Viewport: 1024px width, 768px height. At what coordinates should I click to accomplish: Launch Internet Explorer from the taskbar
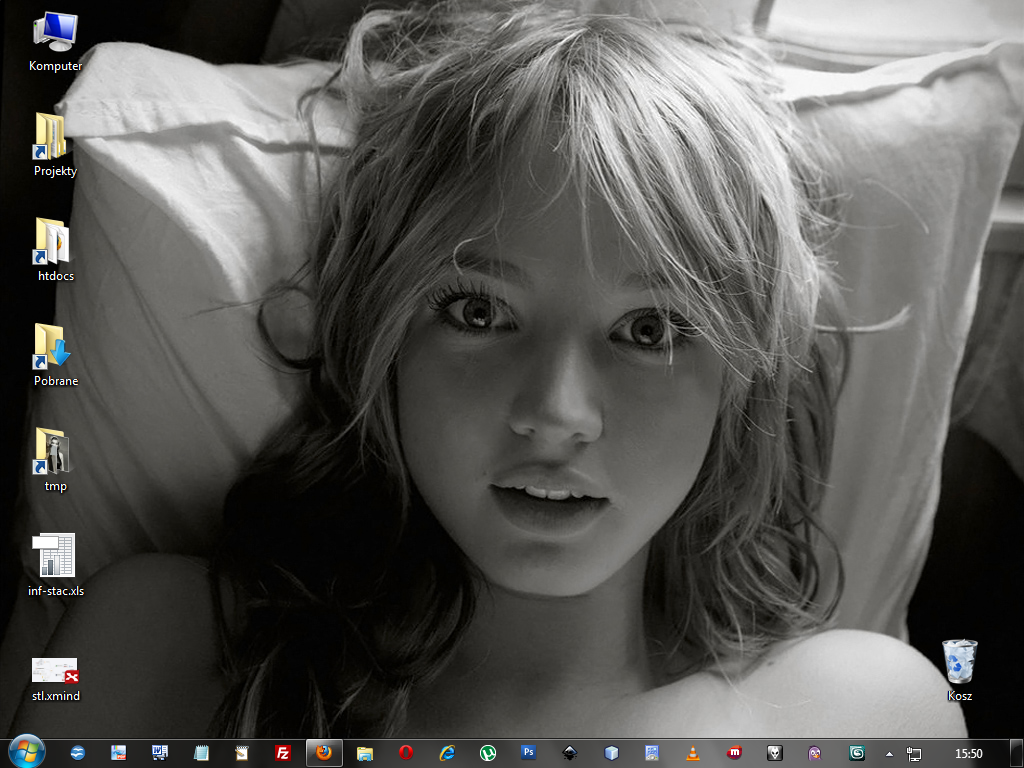[x=447, y=753]
